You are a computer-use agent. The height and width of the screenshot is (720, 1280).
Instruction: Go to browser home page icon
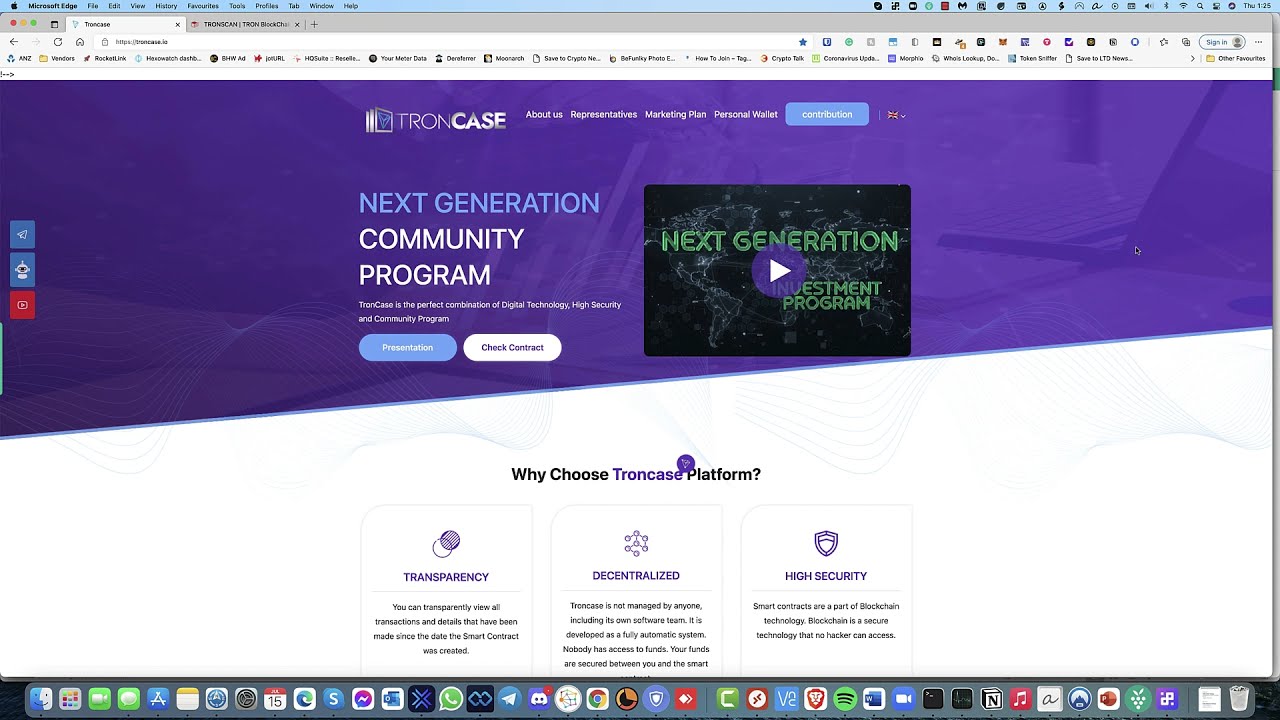click(80, 42)
